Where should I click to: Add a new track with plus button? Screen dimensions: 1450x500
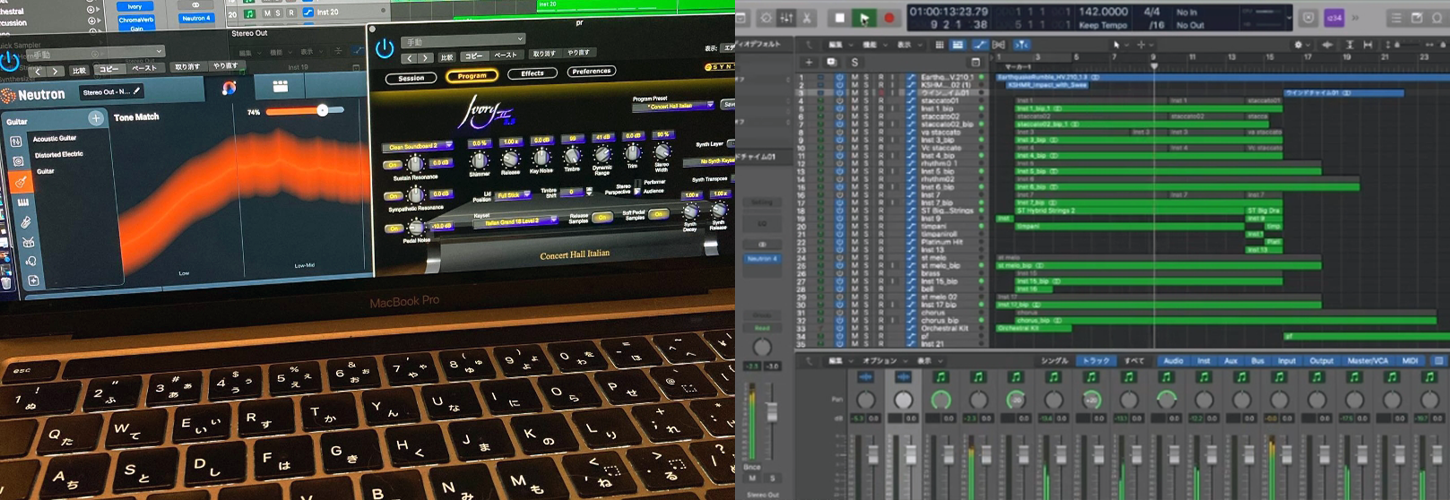[x=807, y=61]
